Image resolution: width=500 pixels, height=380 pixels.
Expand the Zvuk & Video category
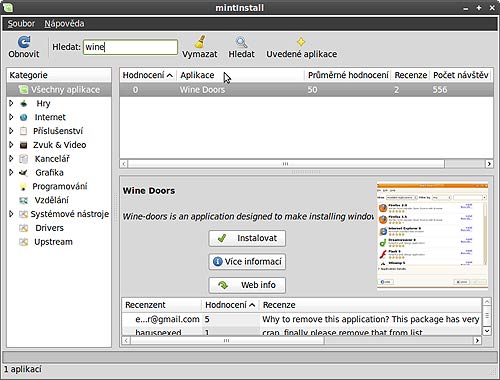coord(11,145)
